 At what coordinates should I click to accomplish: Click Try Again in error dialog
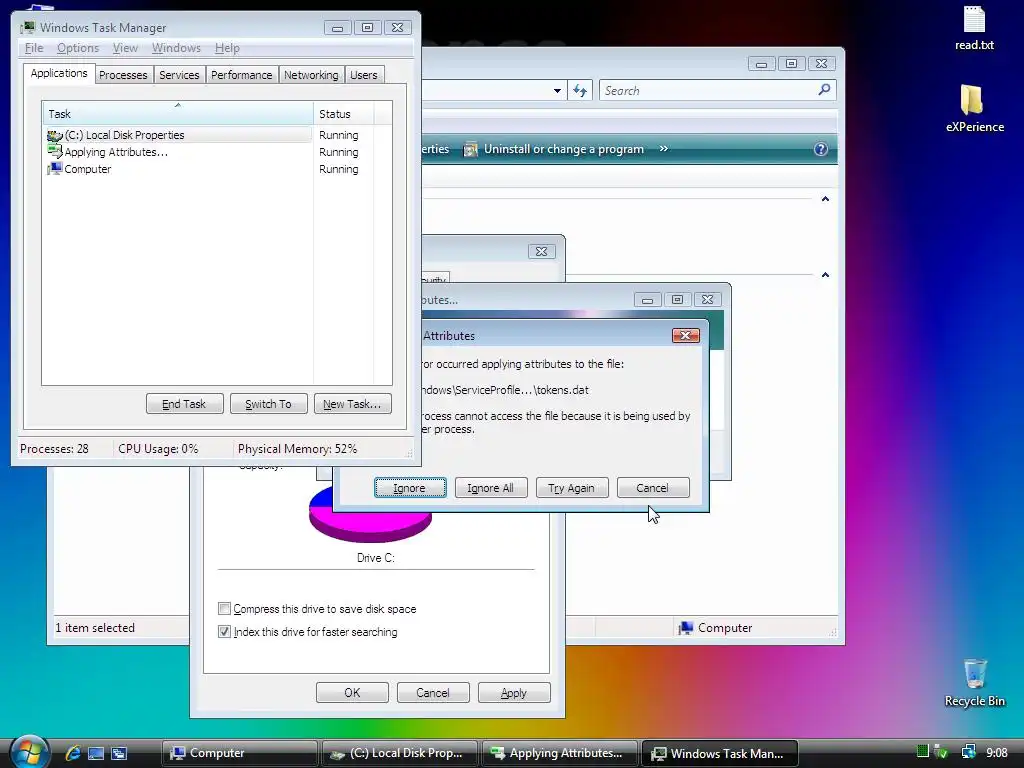(571, 487)
